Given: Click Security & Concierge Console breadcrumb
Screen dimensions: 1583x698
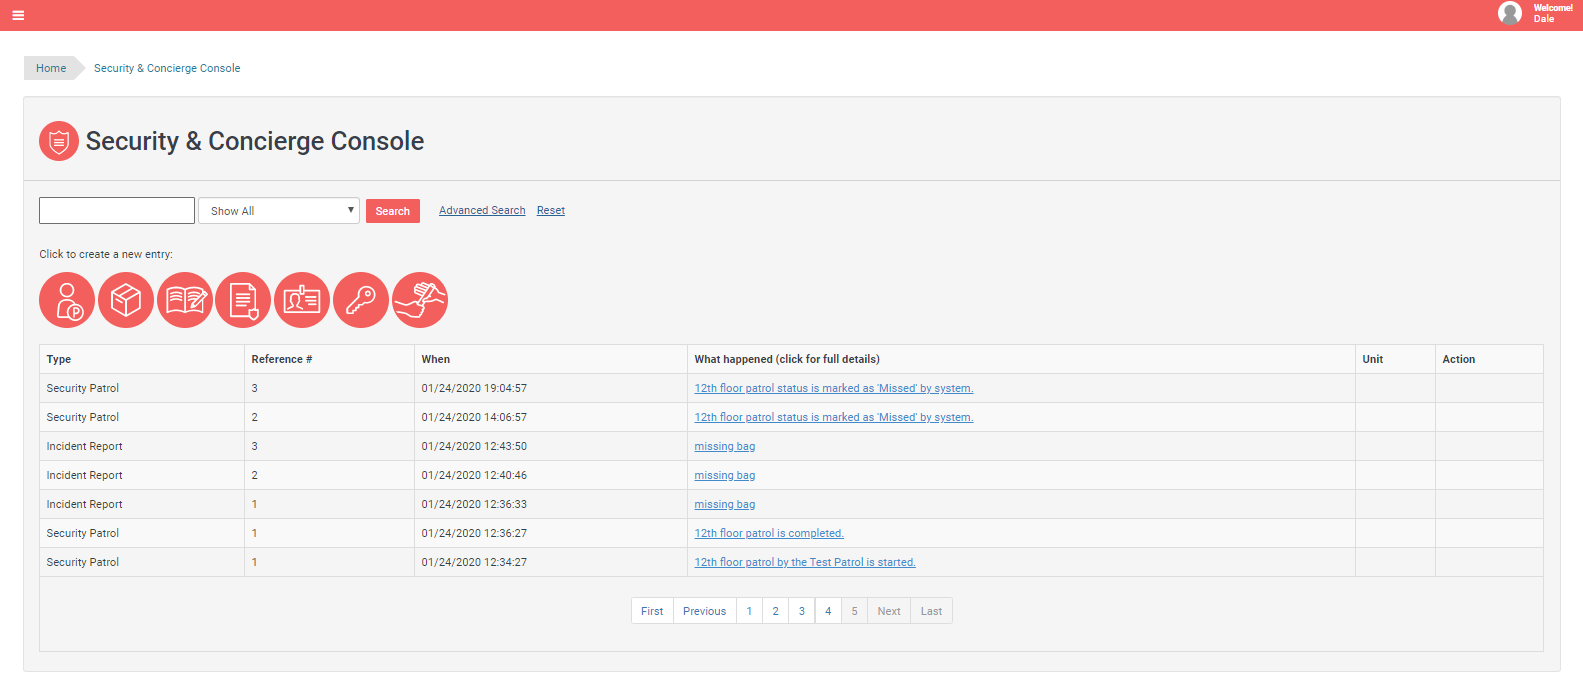Looking at the screenshot, I should coord(167,68).
